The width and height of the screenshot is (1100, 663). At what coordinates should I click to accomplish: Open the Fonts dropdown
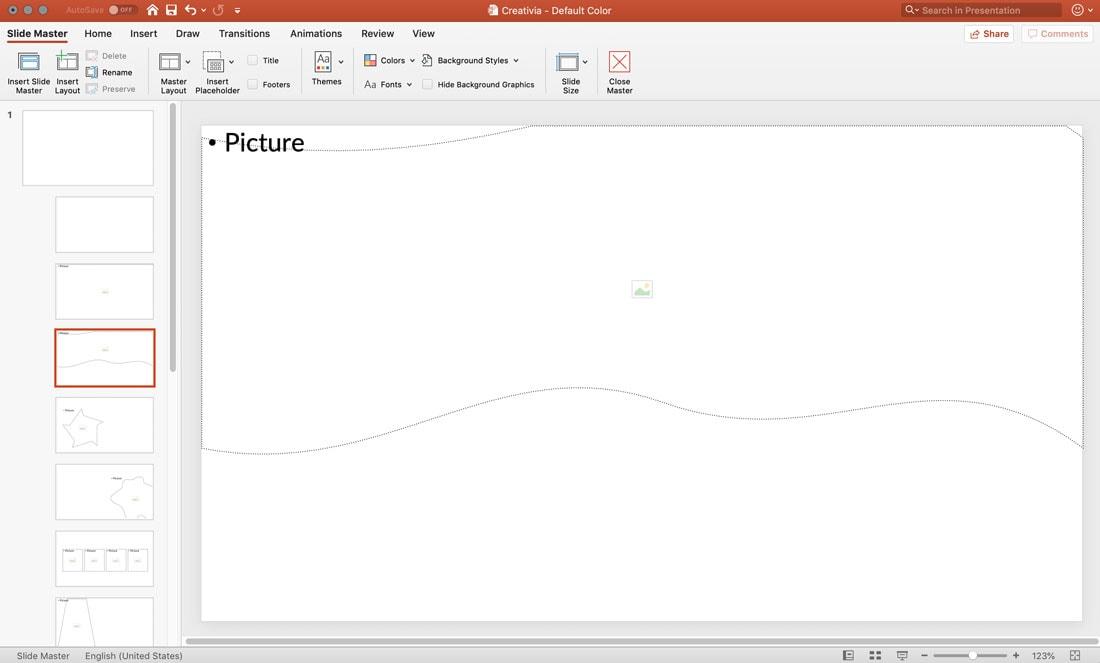pyautogui.click(x=388, y=84)
